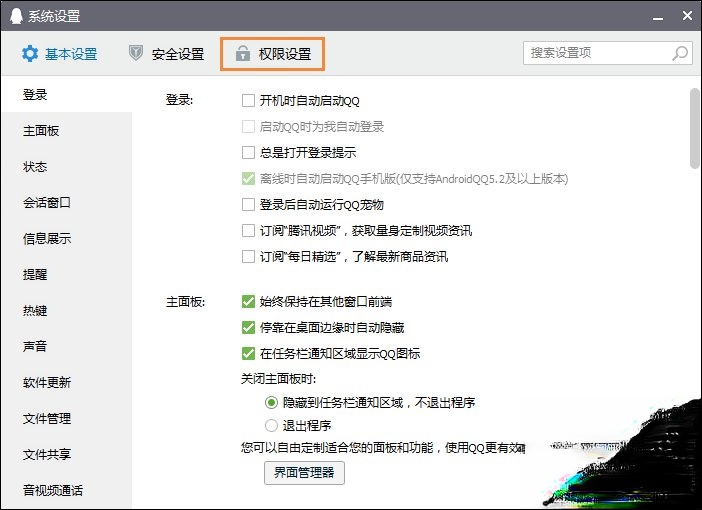The width and height of the screenshot is (702, 510).
Task: Open 信息展示 settings in sidebar
Action: point(67,239)
